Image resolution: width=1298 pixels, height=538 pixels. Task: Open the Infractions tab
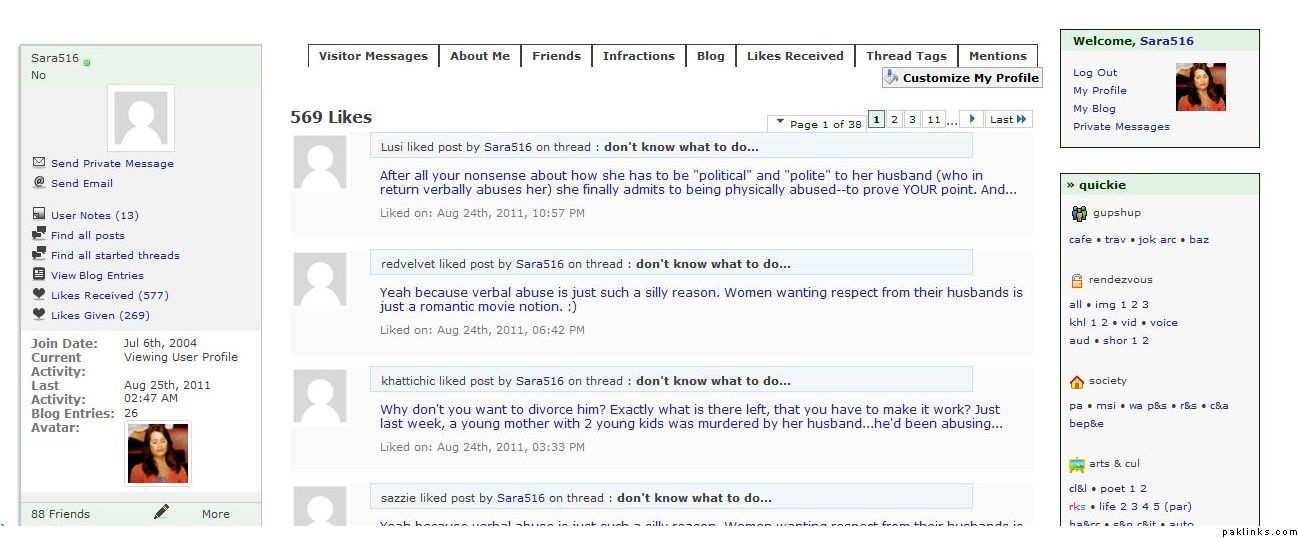coord(638,56)
